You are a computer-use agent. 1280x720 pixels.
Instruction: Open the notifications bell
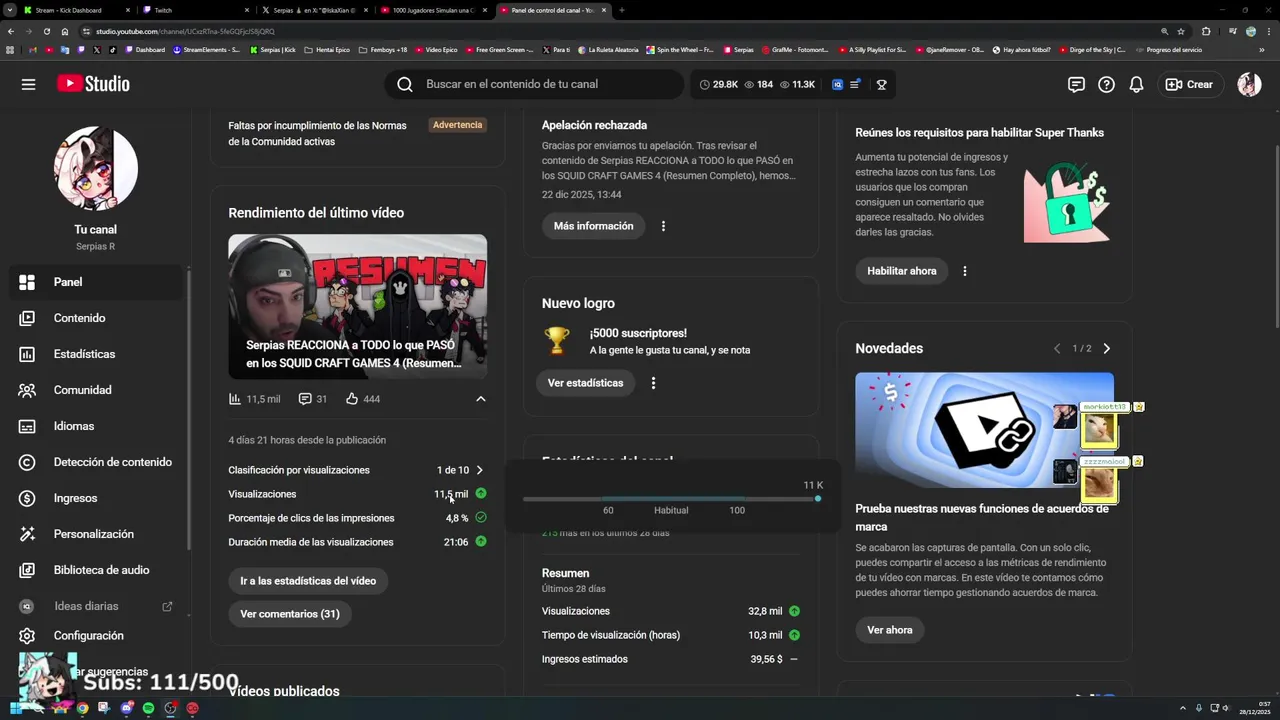coord(1136,85)
